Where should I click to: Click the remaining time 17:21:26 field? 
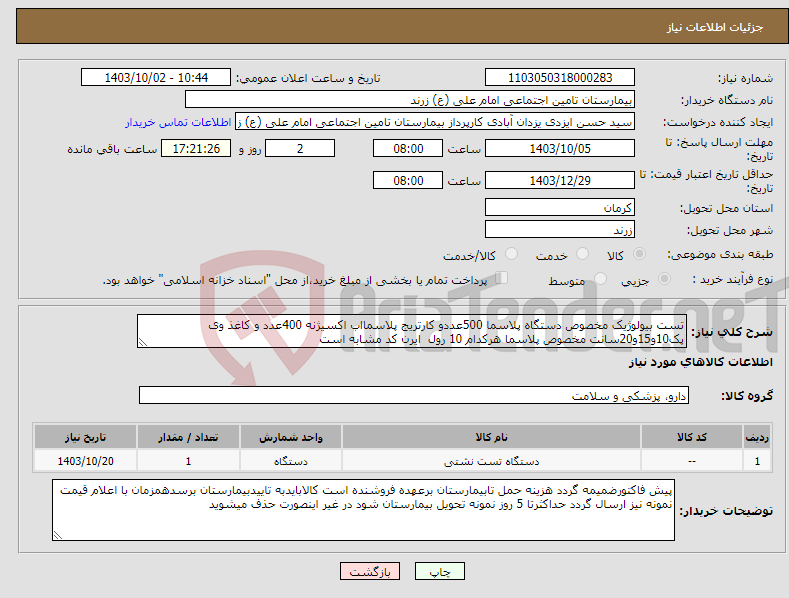point(196,148)
